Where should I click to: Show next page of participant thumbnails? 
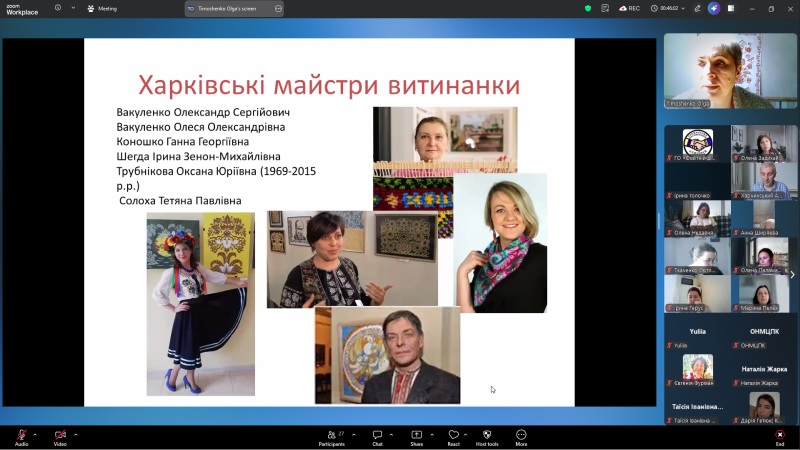(792, 274)
